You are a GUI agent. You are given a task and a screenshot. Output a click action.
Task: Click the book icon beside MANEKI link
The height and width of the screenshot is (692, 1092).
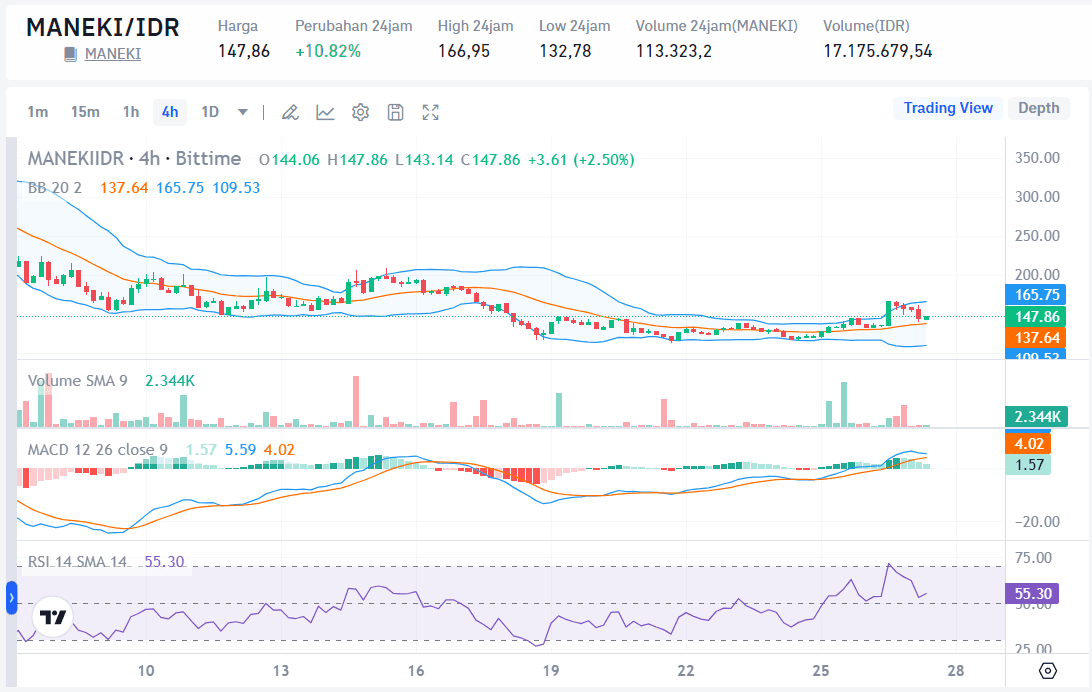pos(71,54)
